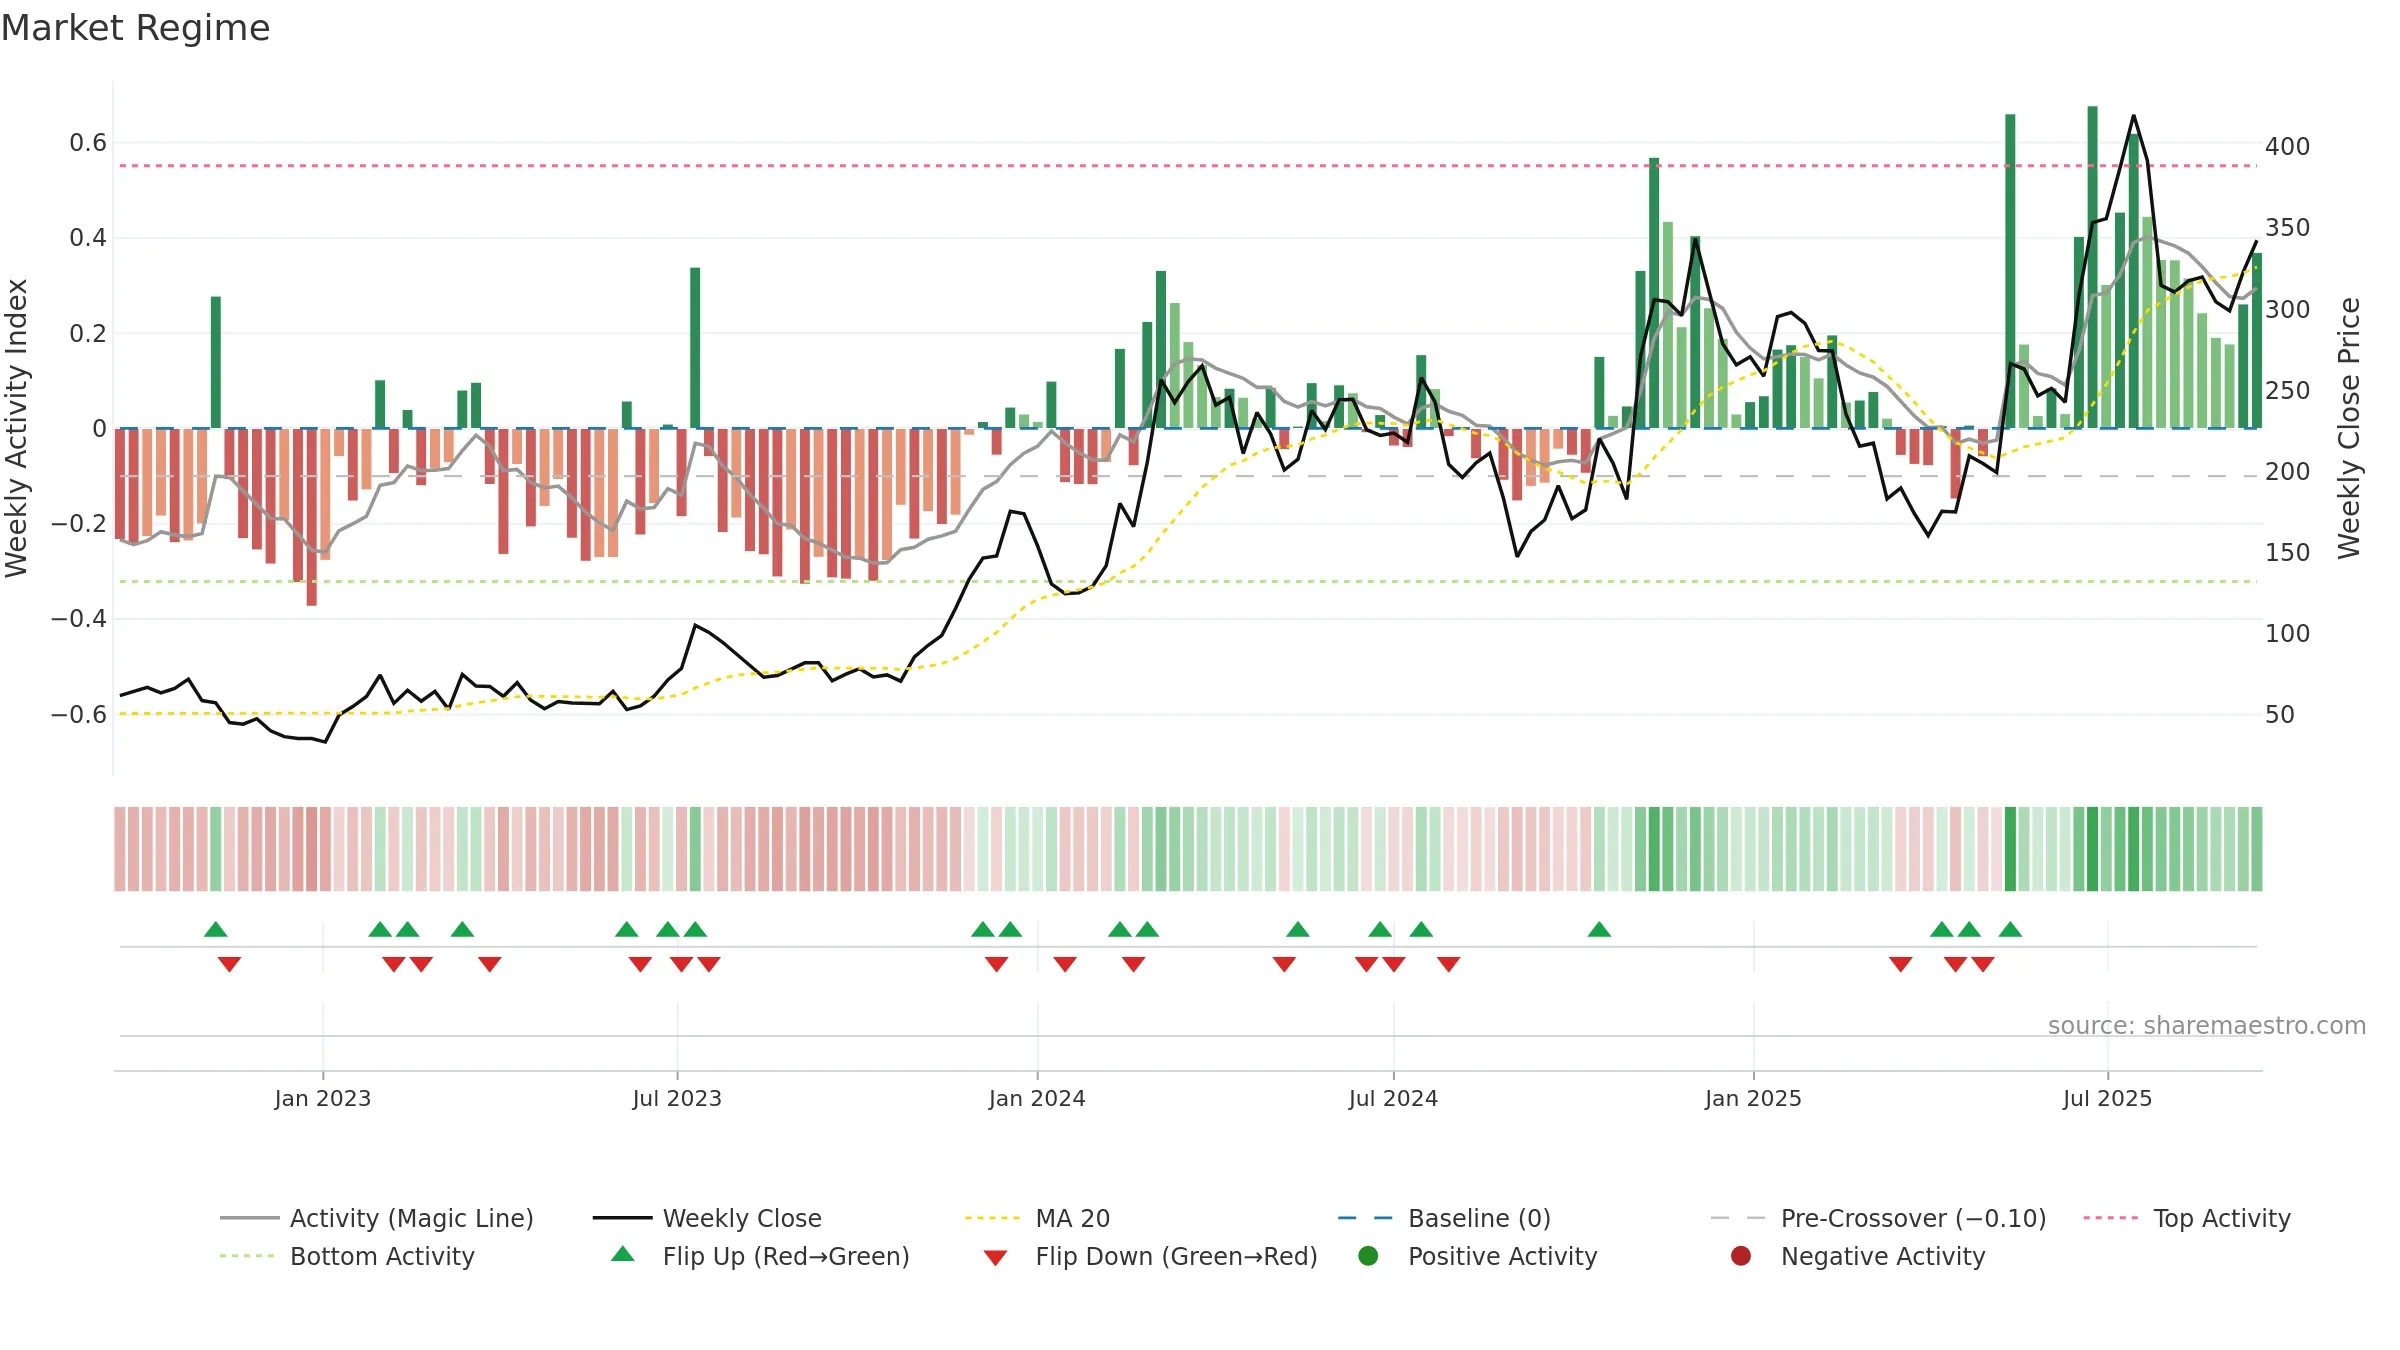
Task: Toggle the Top Activity legend entry
Action: click(x=2187, y=1218)
